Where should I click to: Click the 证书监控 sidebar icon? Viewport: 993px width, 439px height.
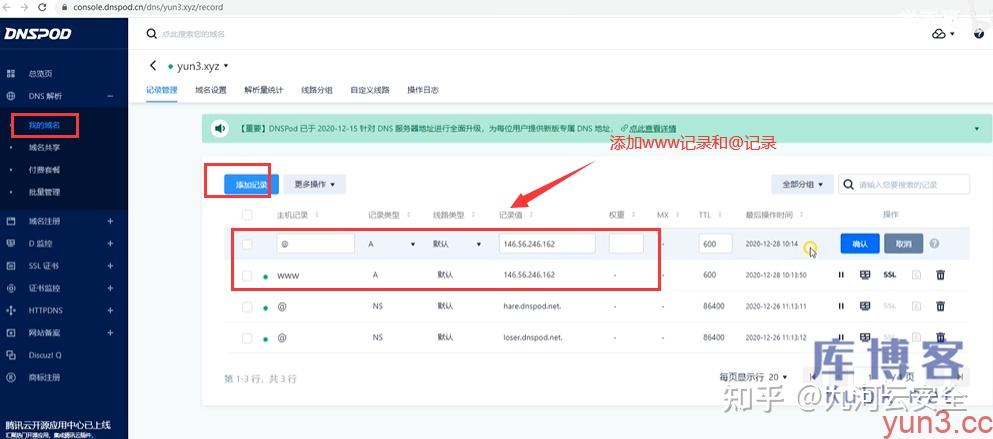[x=11, y=288]
